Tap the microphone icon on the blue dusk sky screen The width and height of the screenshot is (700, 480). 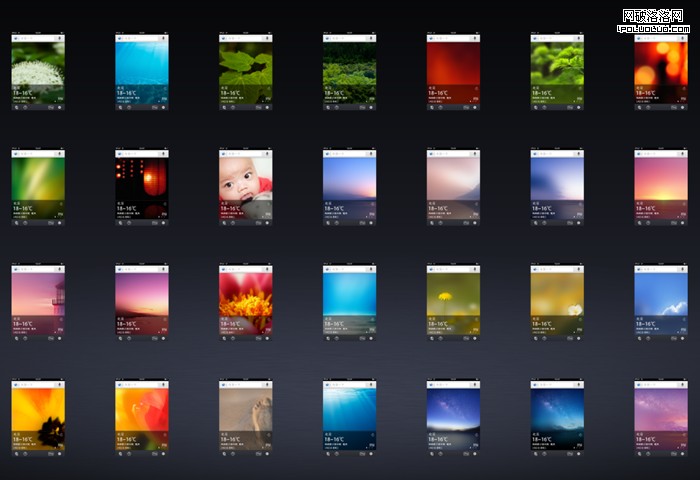coord(372,154)
